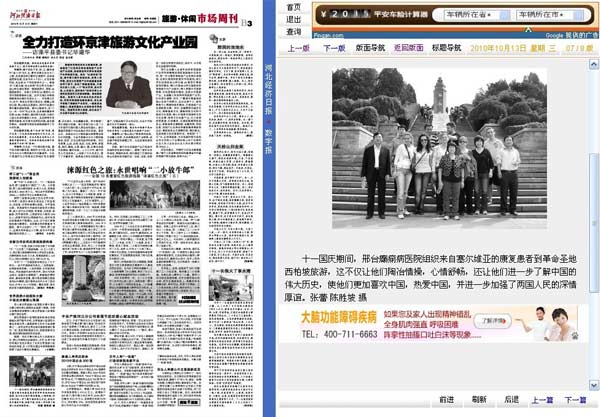Click the Serbian patients group photo
This screenshot has height=417, width=600.
[x=439, y=148]
